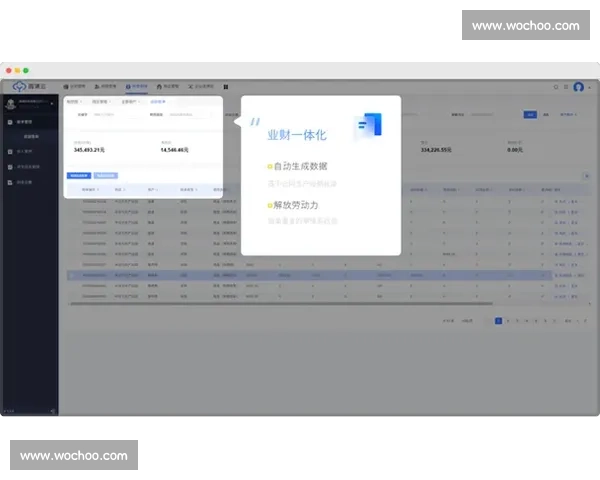600x480 pixels.
Task: Click the blue document icon on 业财一体化 card
Action: [x=369, y=126]
